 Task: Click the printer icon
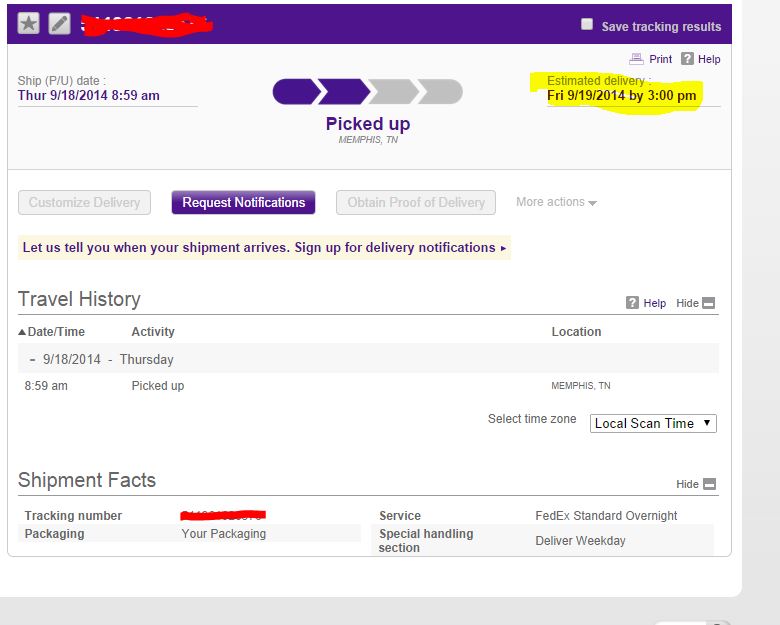click(x=636, y=59)
